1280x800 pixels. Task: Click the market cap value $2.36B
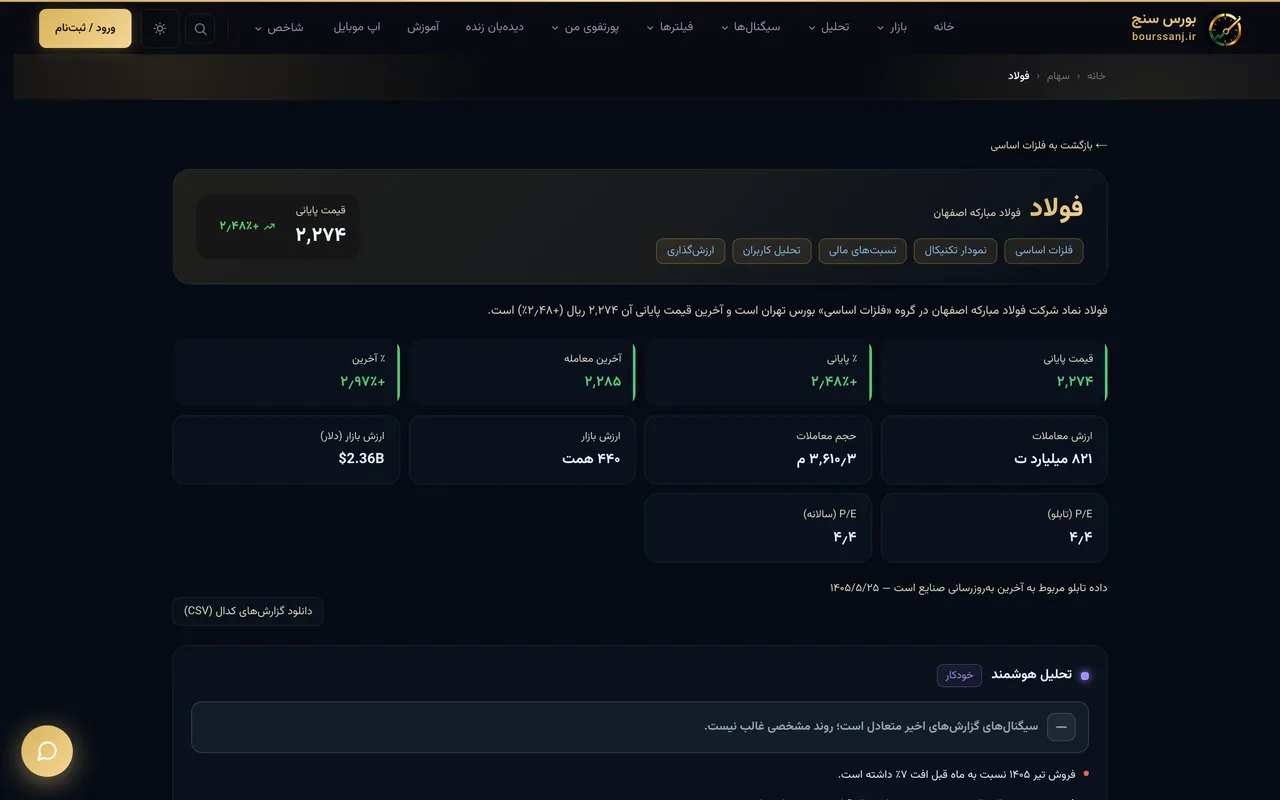361,459
